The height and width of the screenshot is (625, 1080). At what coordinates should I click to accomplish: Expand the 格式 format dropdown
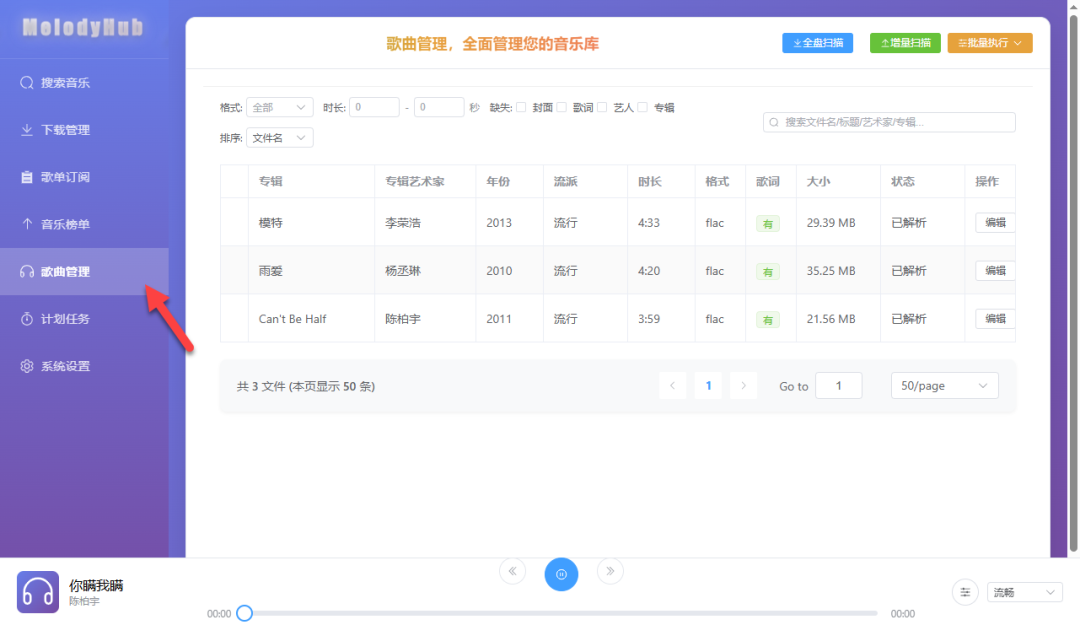[279, 107]
